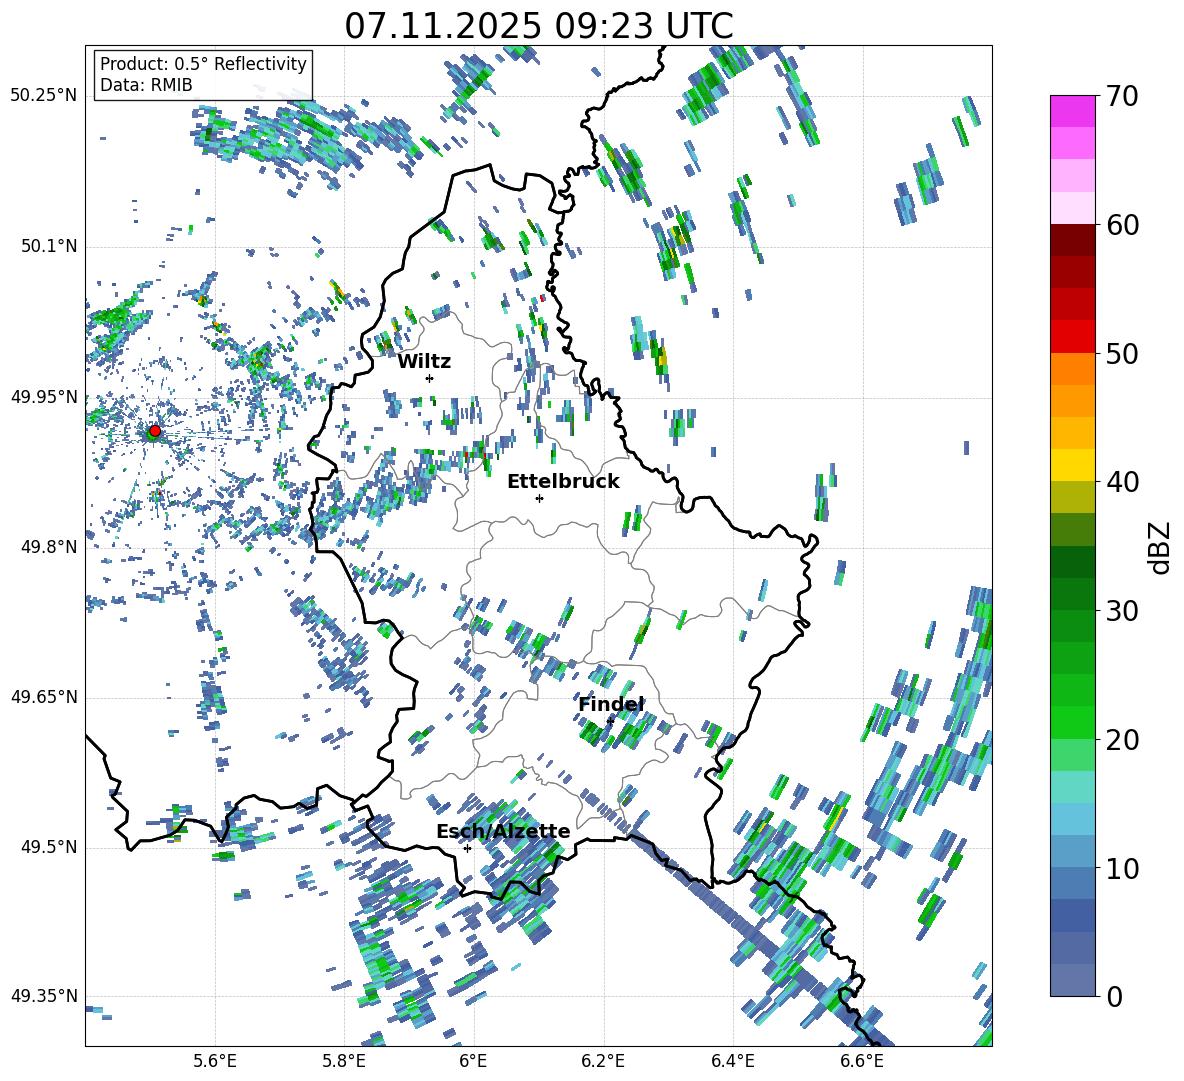Viewport: 1184px width, 1081px height.
Task: Click the 49.8°N latitude label
Action: click(x=48, y=547)
